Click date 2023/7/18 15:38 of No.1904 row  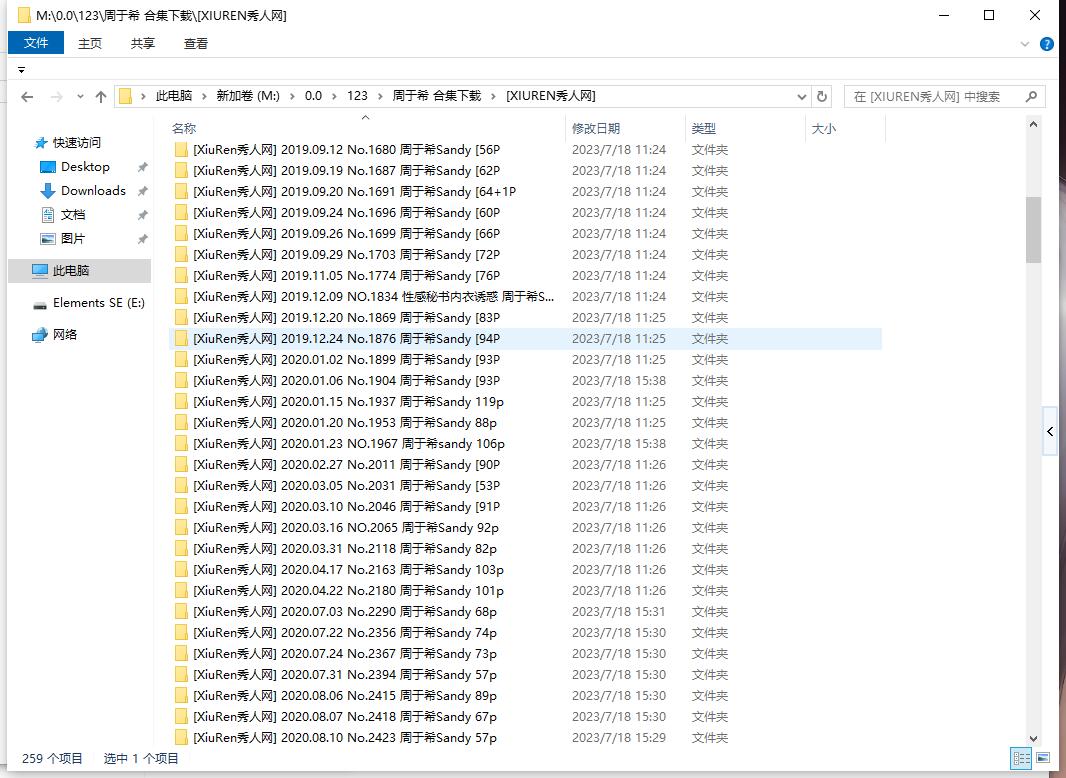point(619,381)
